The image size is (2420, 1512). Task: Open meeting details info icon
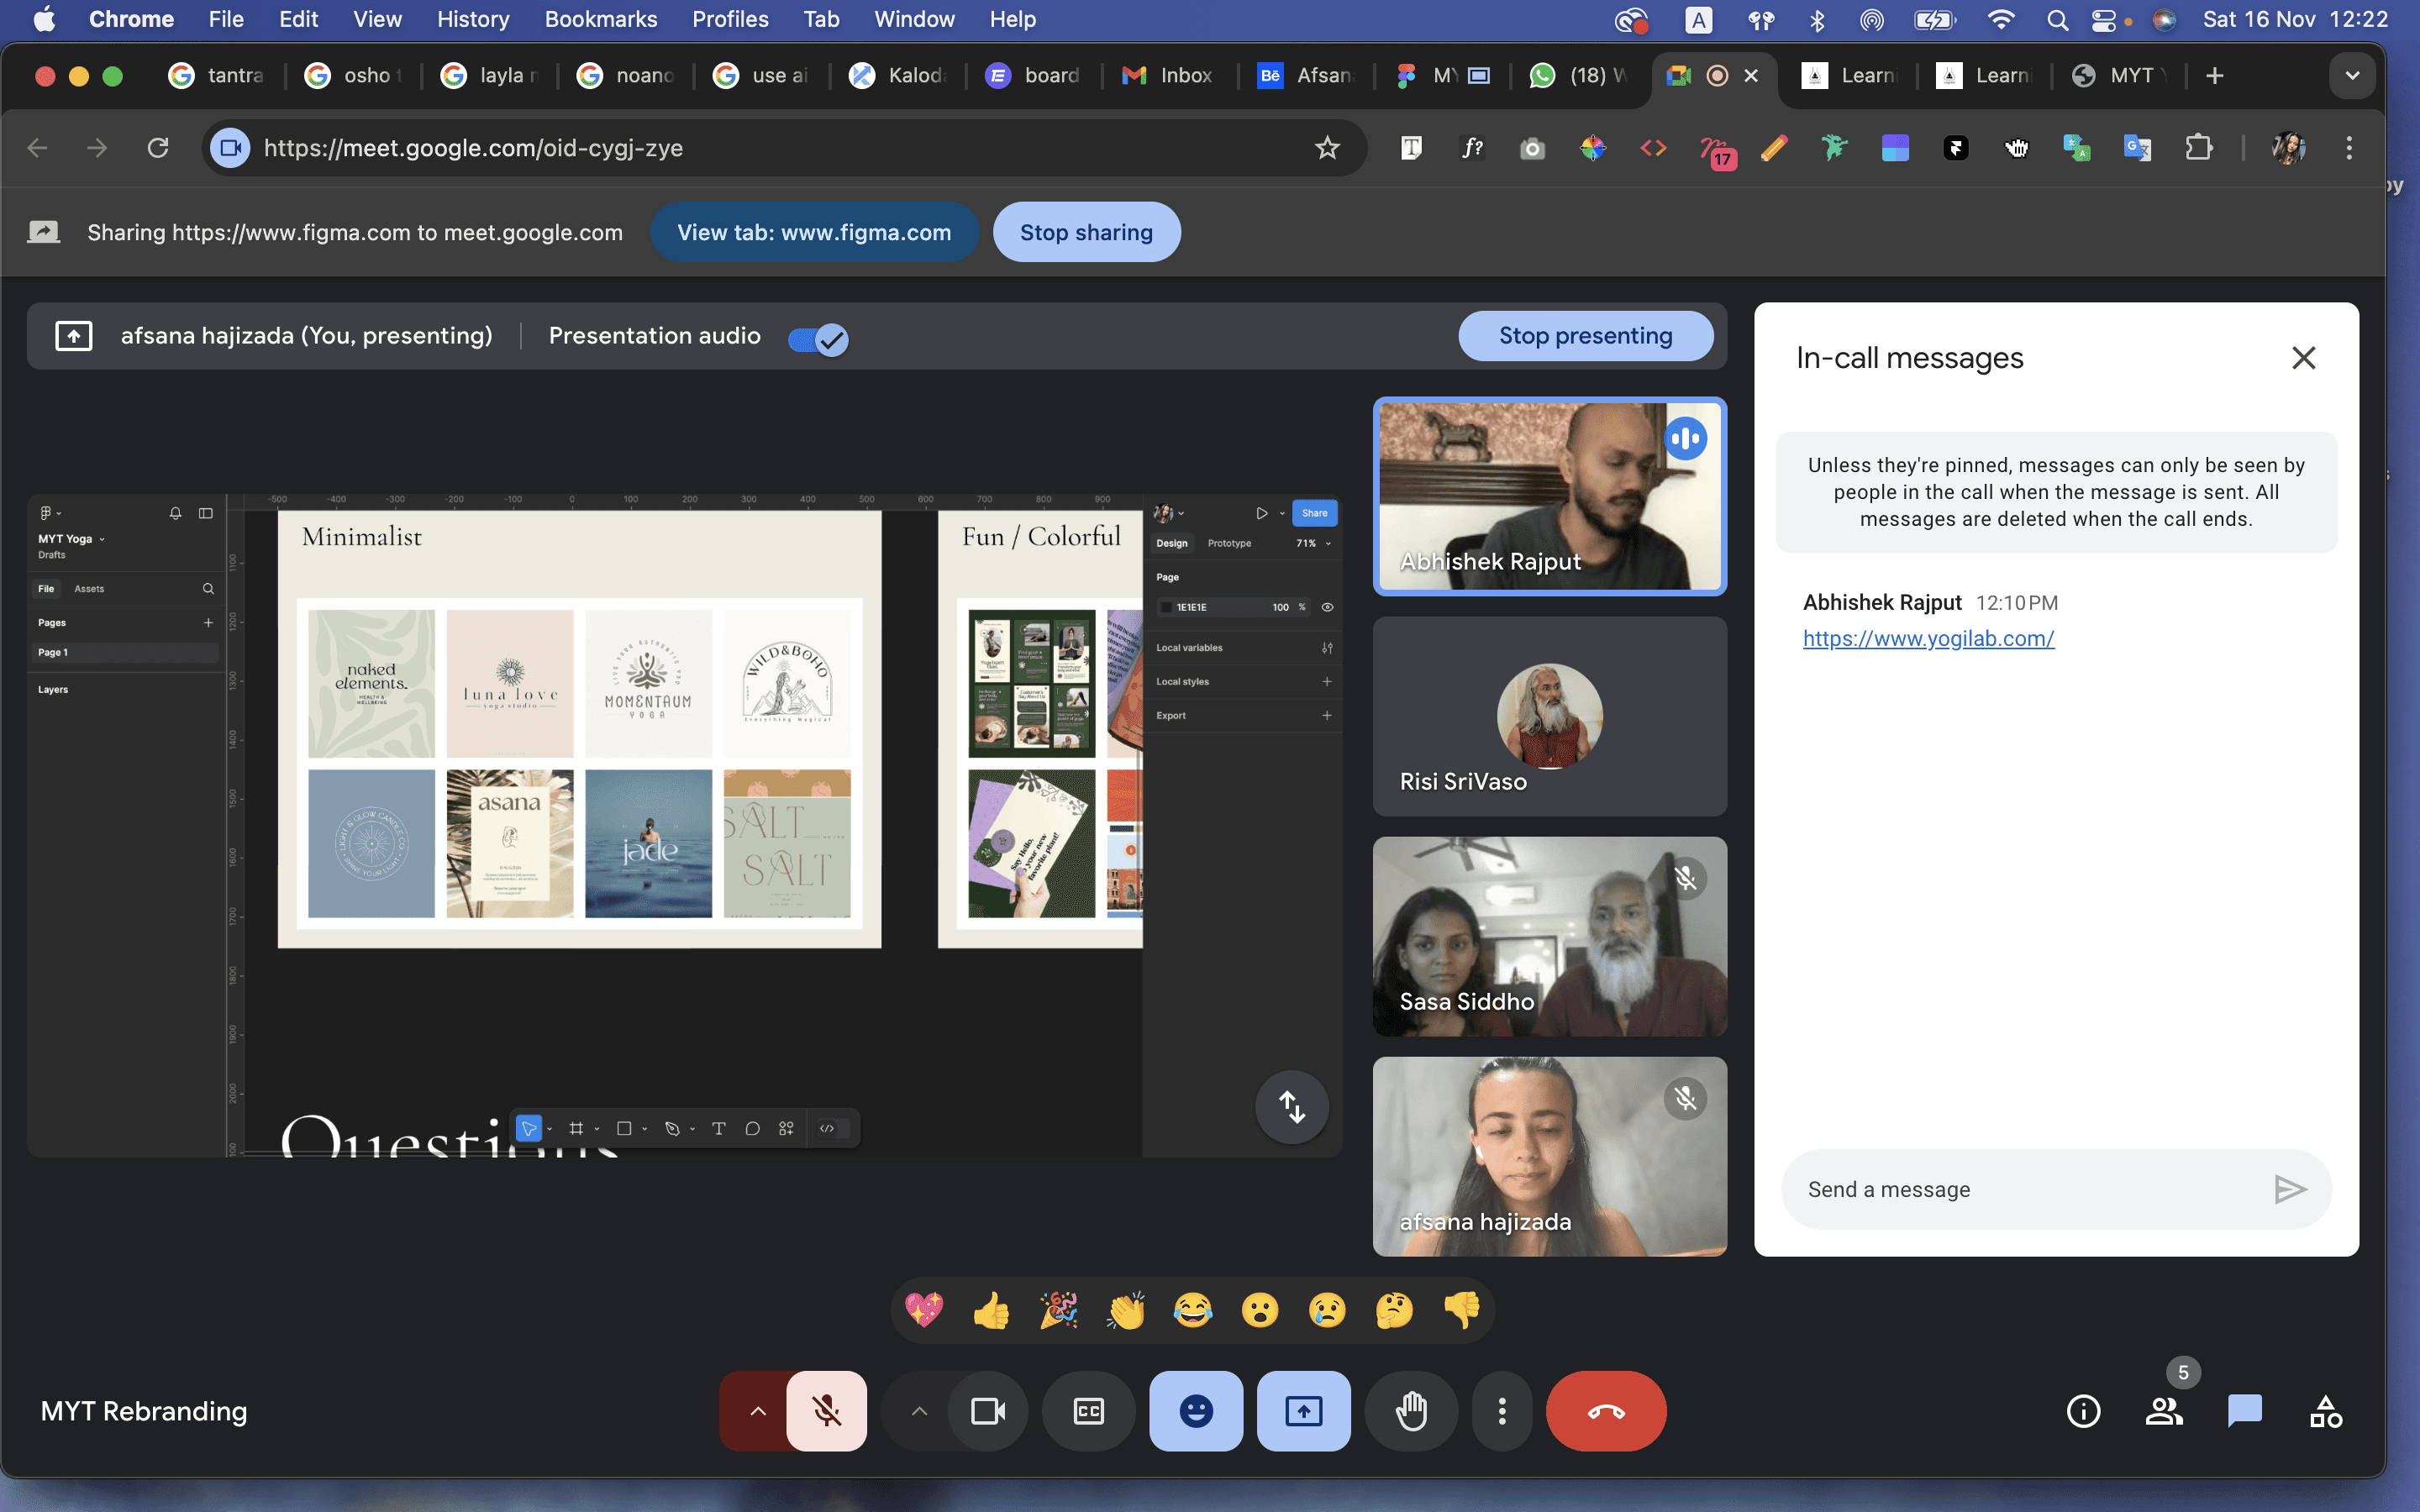pyautogui.click(x=2083, y=1411)
